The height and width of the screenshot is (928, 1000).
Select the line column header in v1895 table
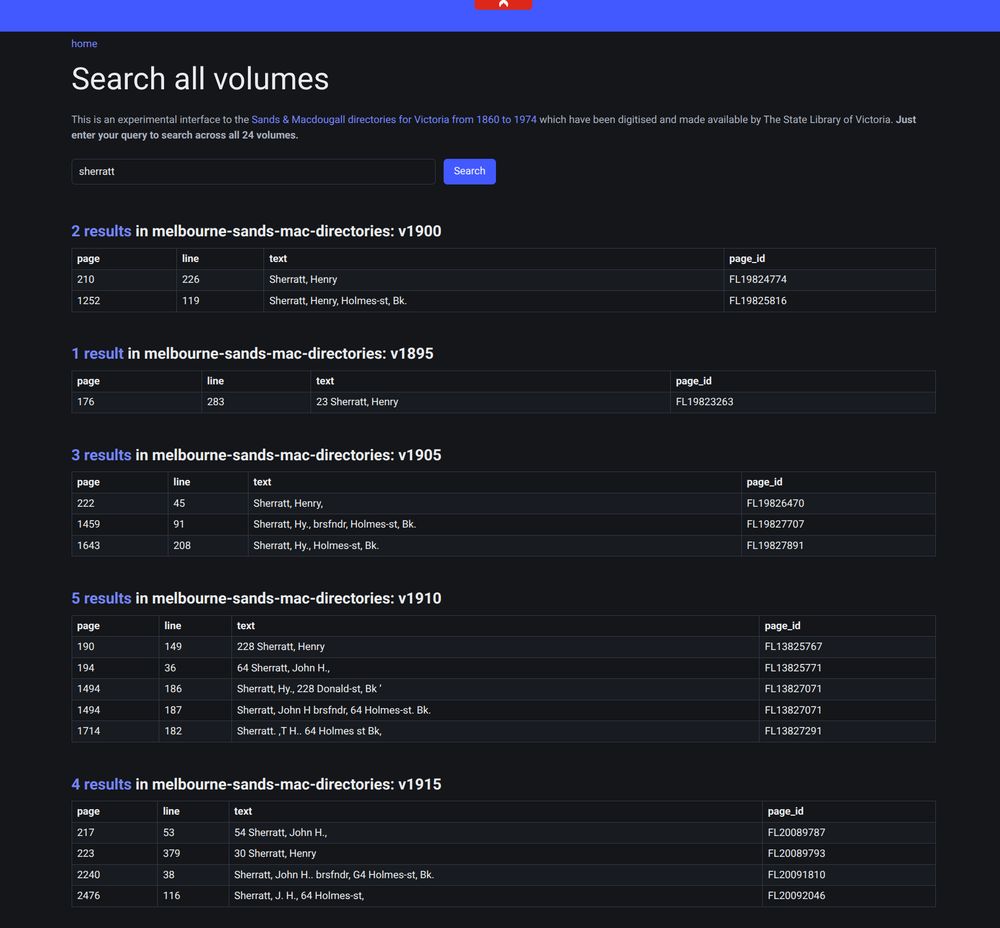coord(211,380)
